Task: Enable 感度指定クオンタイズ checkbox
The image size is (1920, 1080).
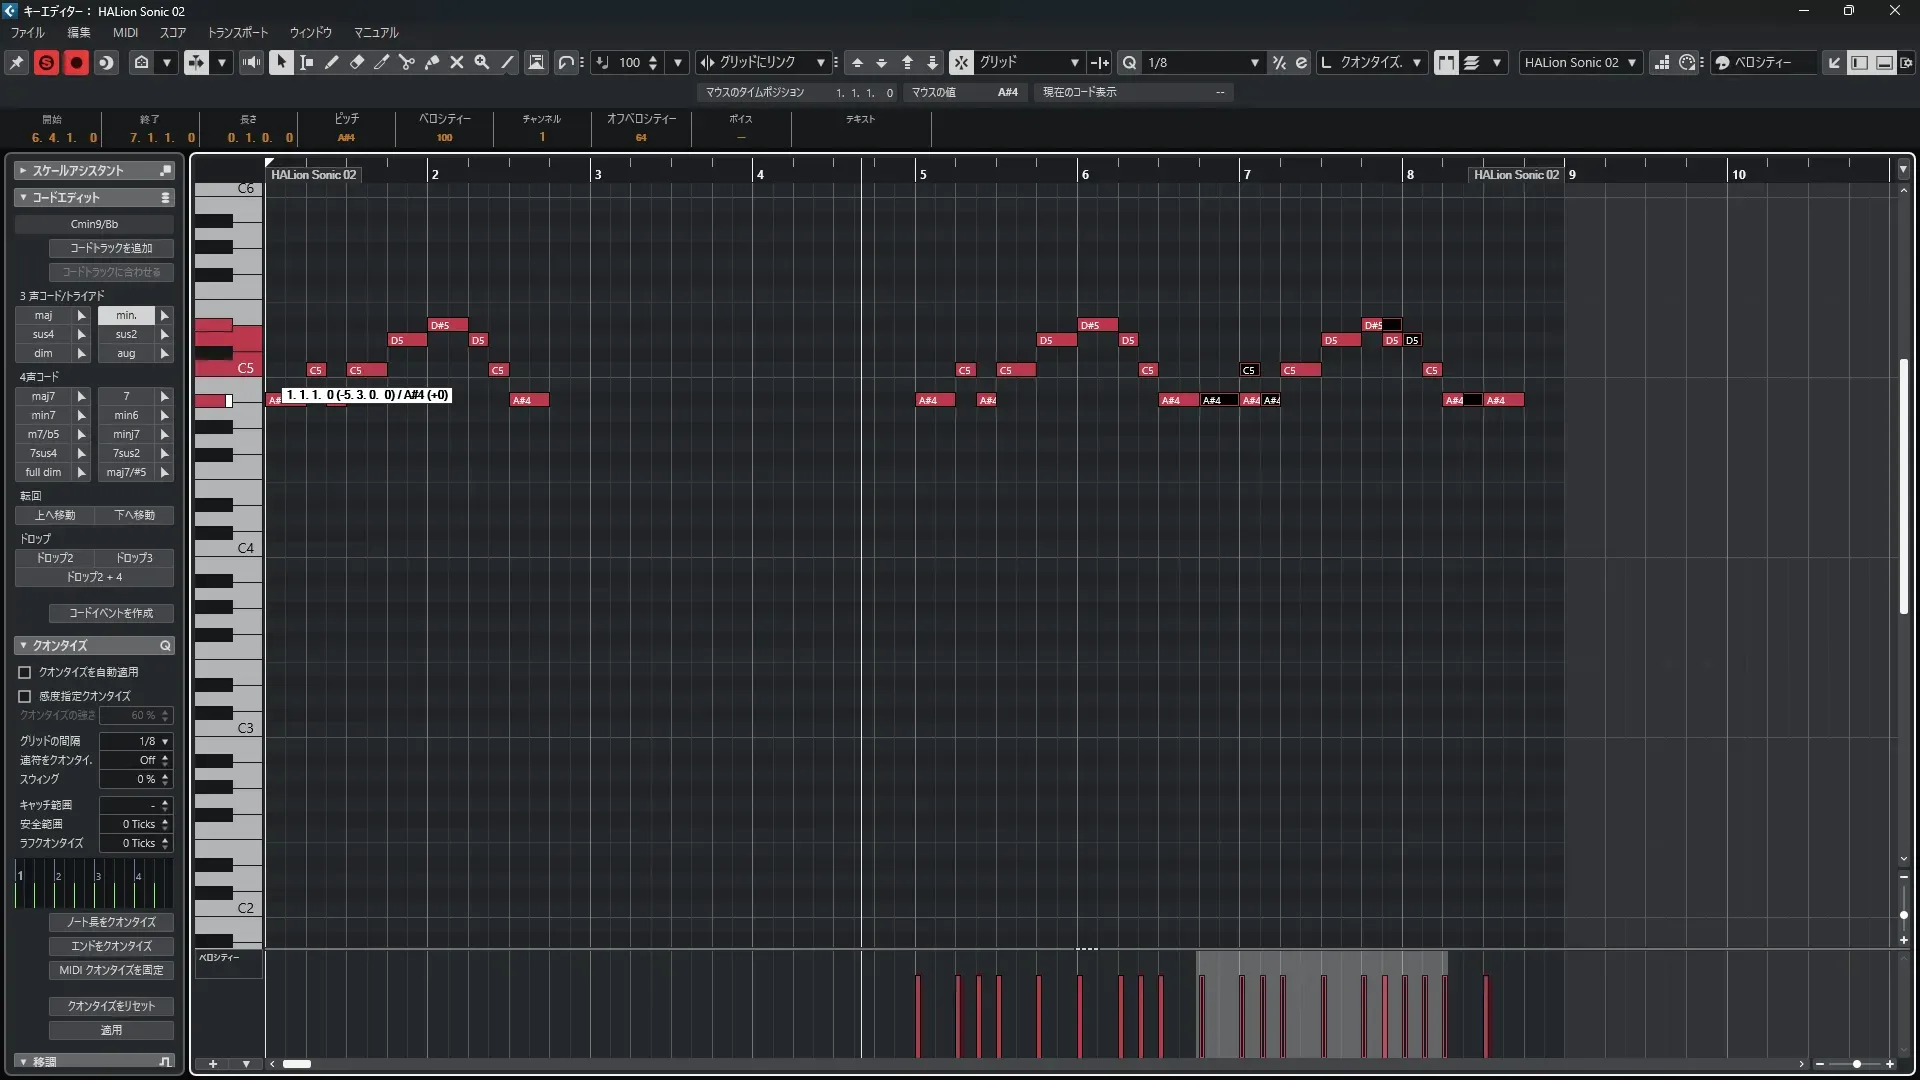Action: (x=25, y=696)
